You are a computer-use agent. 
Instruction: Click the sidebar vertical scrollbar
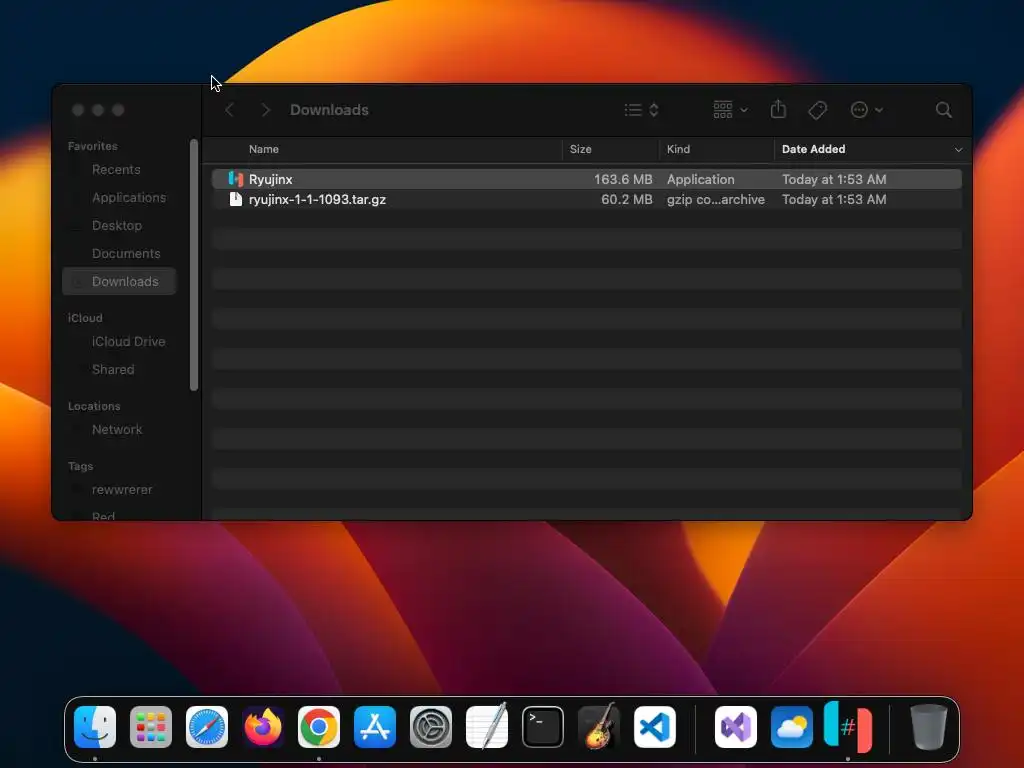click(x=194, y=264)
